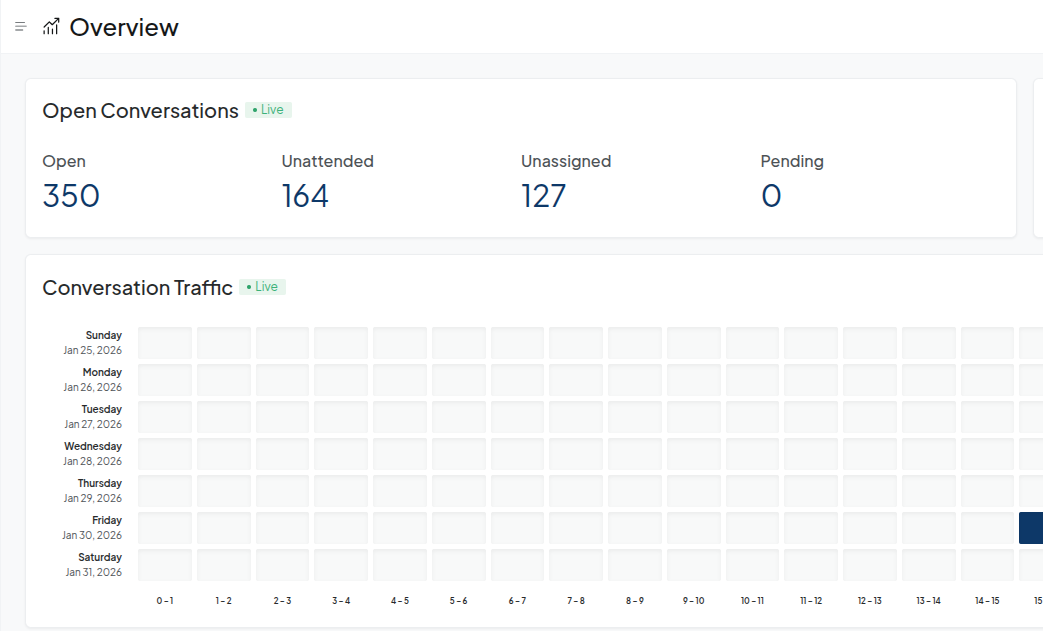Image resolution: width=1043 pixels, height=631 pixels.
Task: Click the Sunday Jan 25, 2026 row label
Action: tap(92, 343)
